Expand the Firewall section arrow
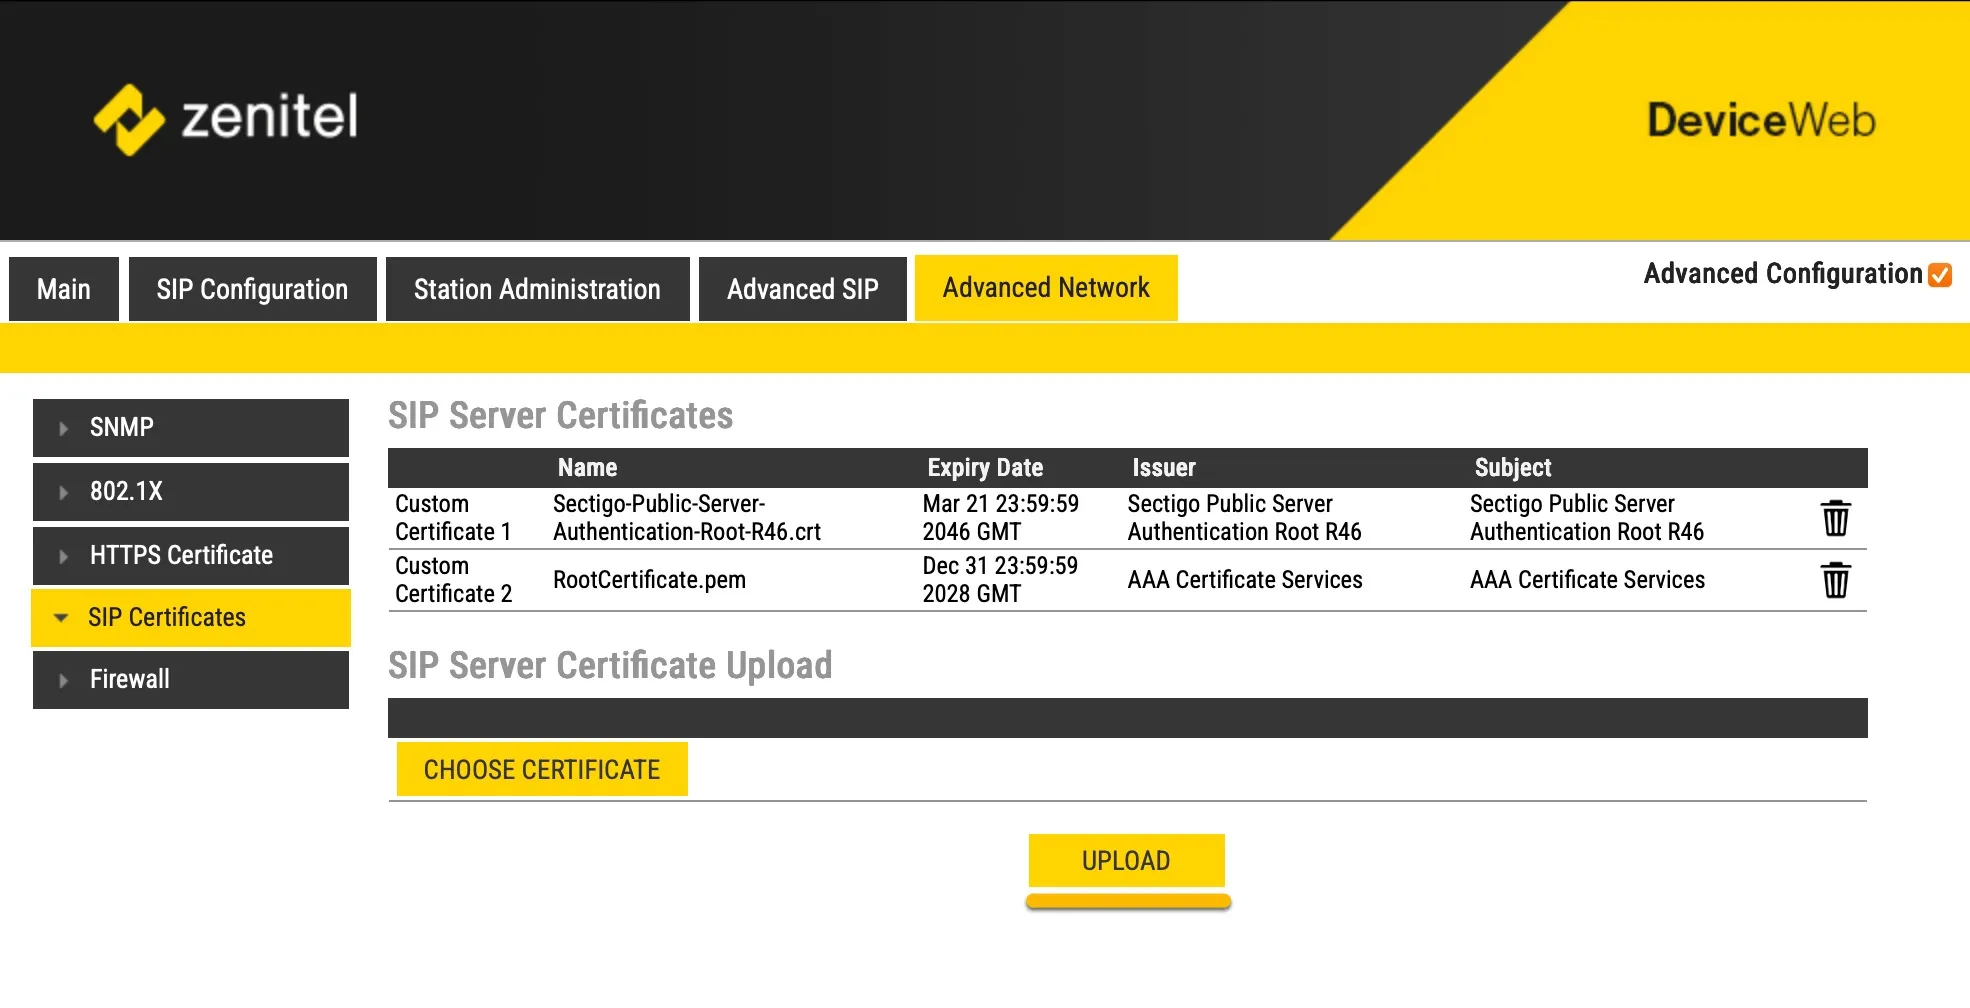The width and height of the screenshot is (1970, 1008). pyautogui.click(x=63, y=680)
